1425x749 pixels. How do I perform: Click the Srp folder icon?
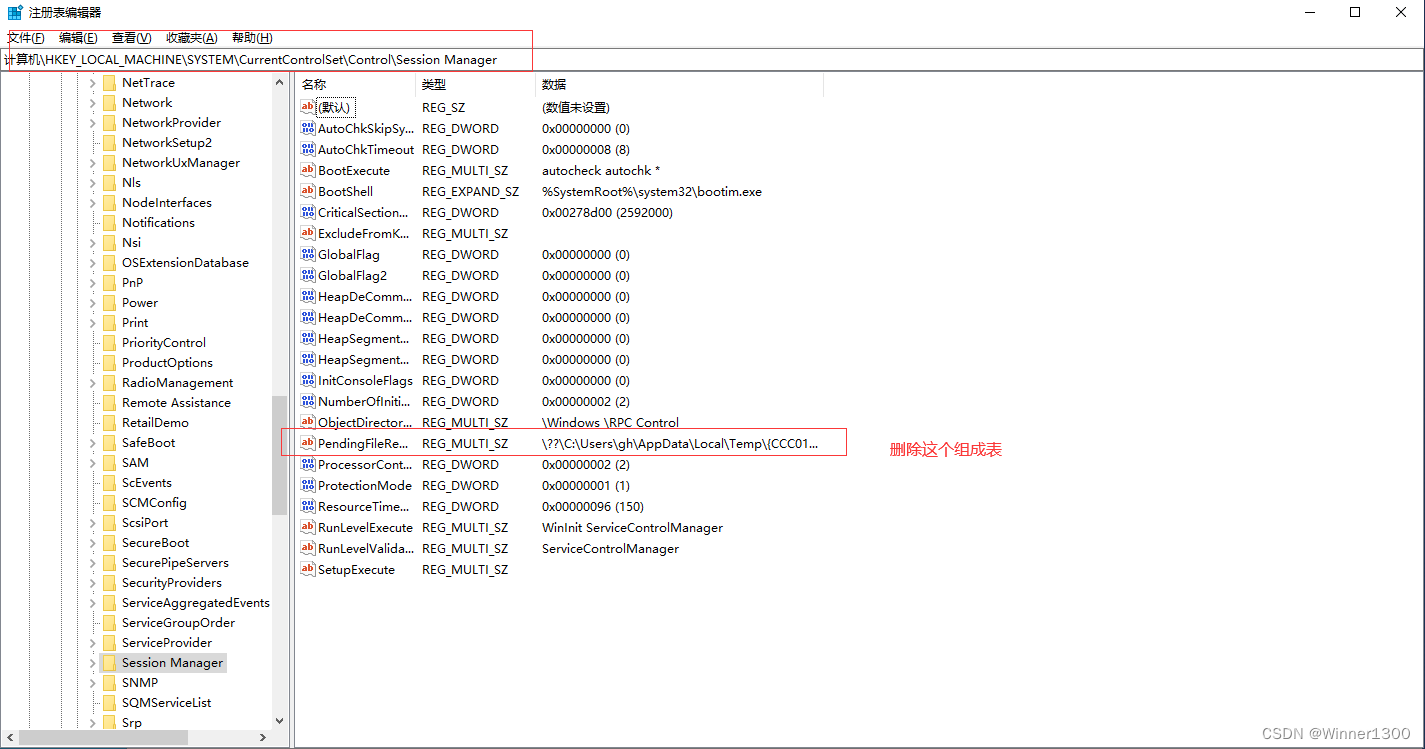click(x=110, y=723)
